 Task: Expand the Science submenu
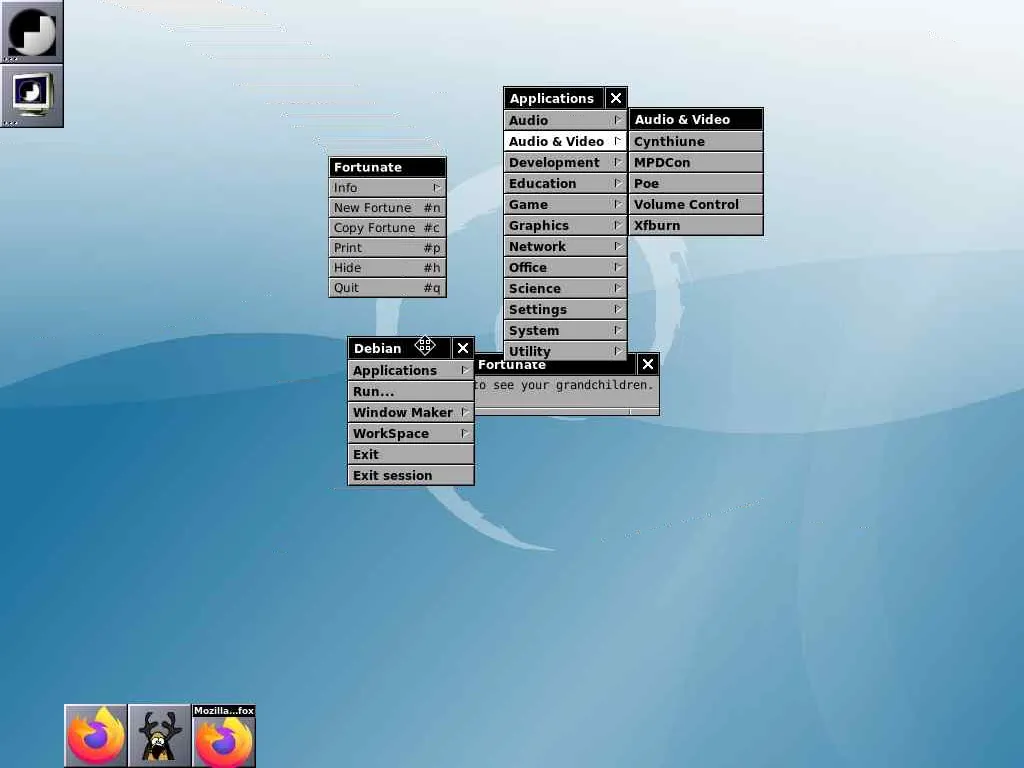566,288
